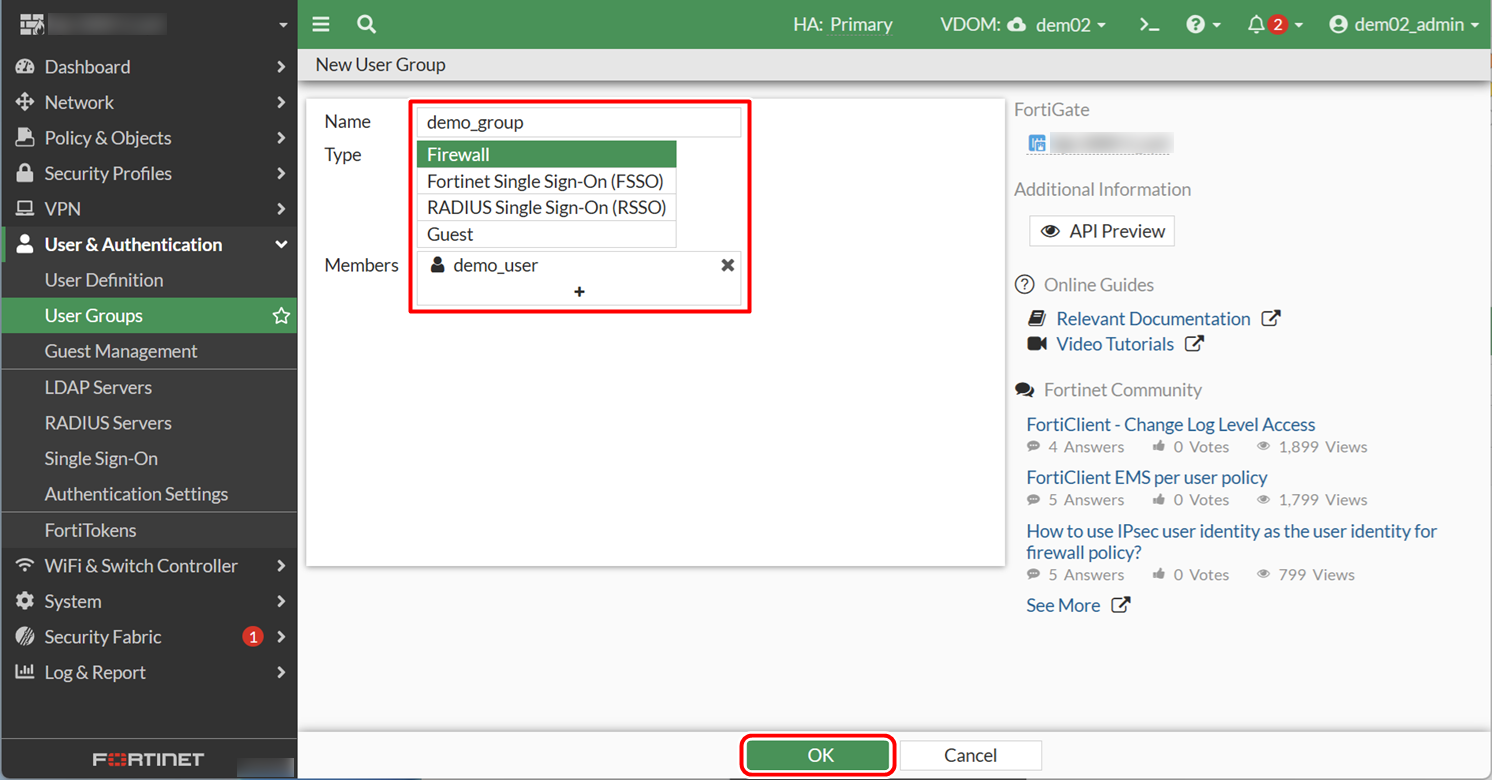The height and width of the screenshot is (780, 1492).
Task: Click the Cancel button
Action: coord(970,755)
